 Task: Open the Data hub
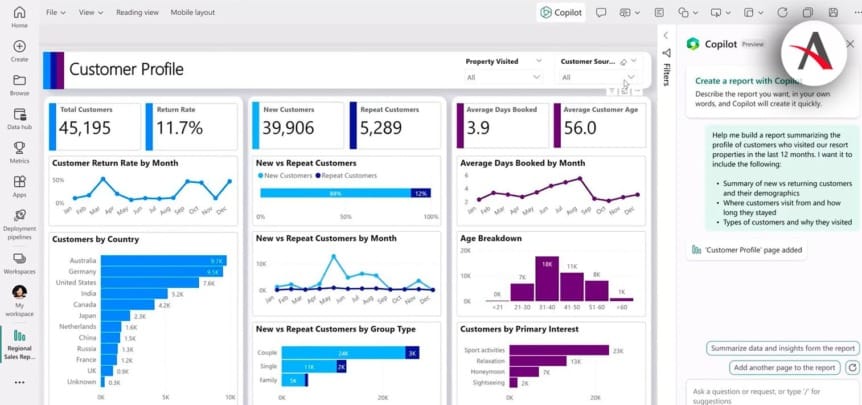19,119
